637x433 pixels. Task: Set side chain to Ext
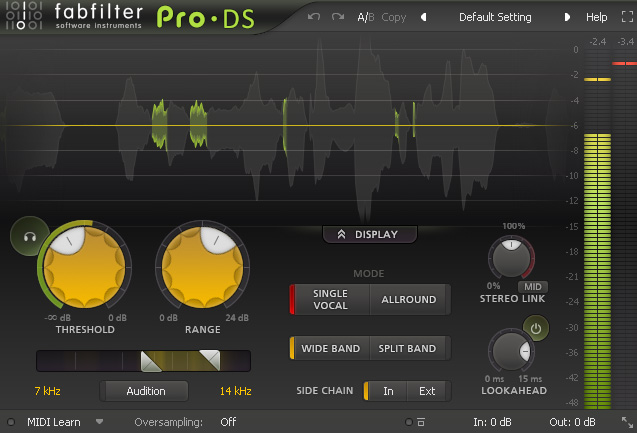(427, 391)
